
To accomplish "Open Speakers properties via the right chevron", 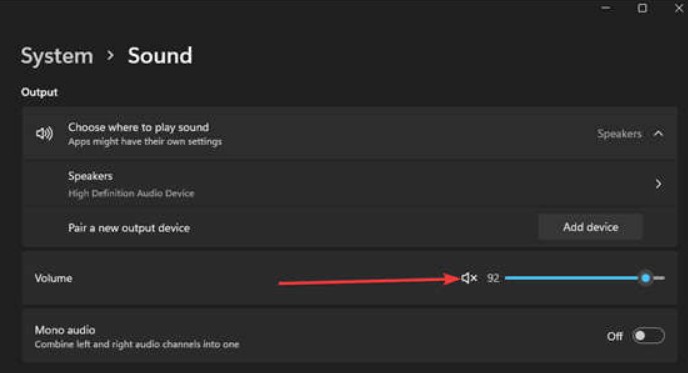I will click(x=658, y=184).
